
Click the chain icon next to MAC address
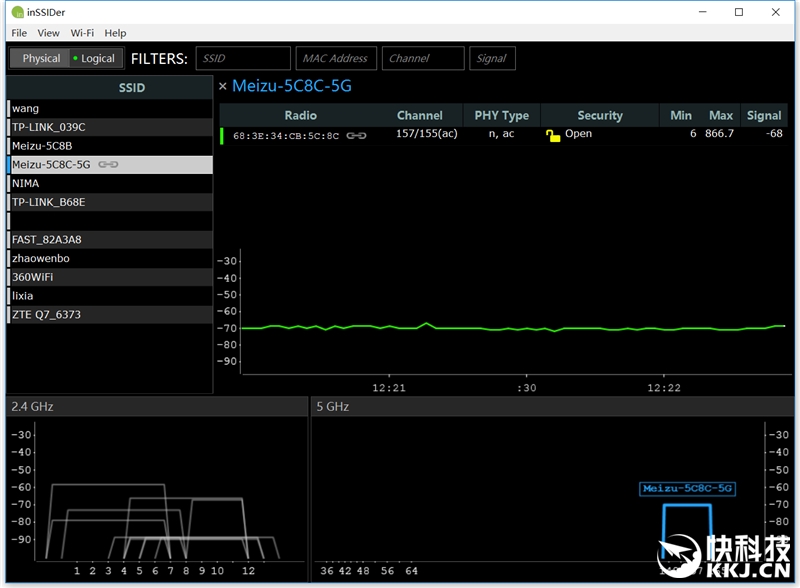[x=356, y=135]
